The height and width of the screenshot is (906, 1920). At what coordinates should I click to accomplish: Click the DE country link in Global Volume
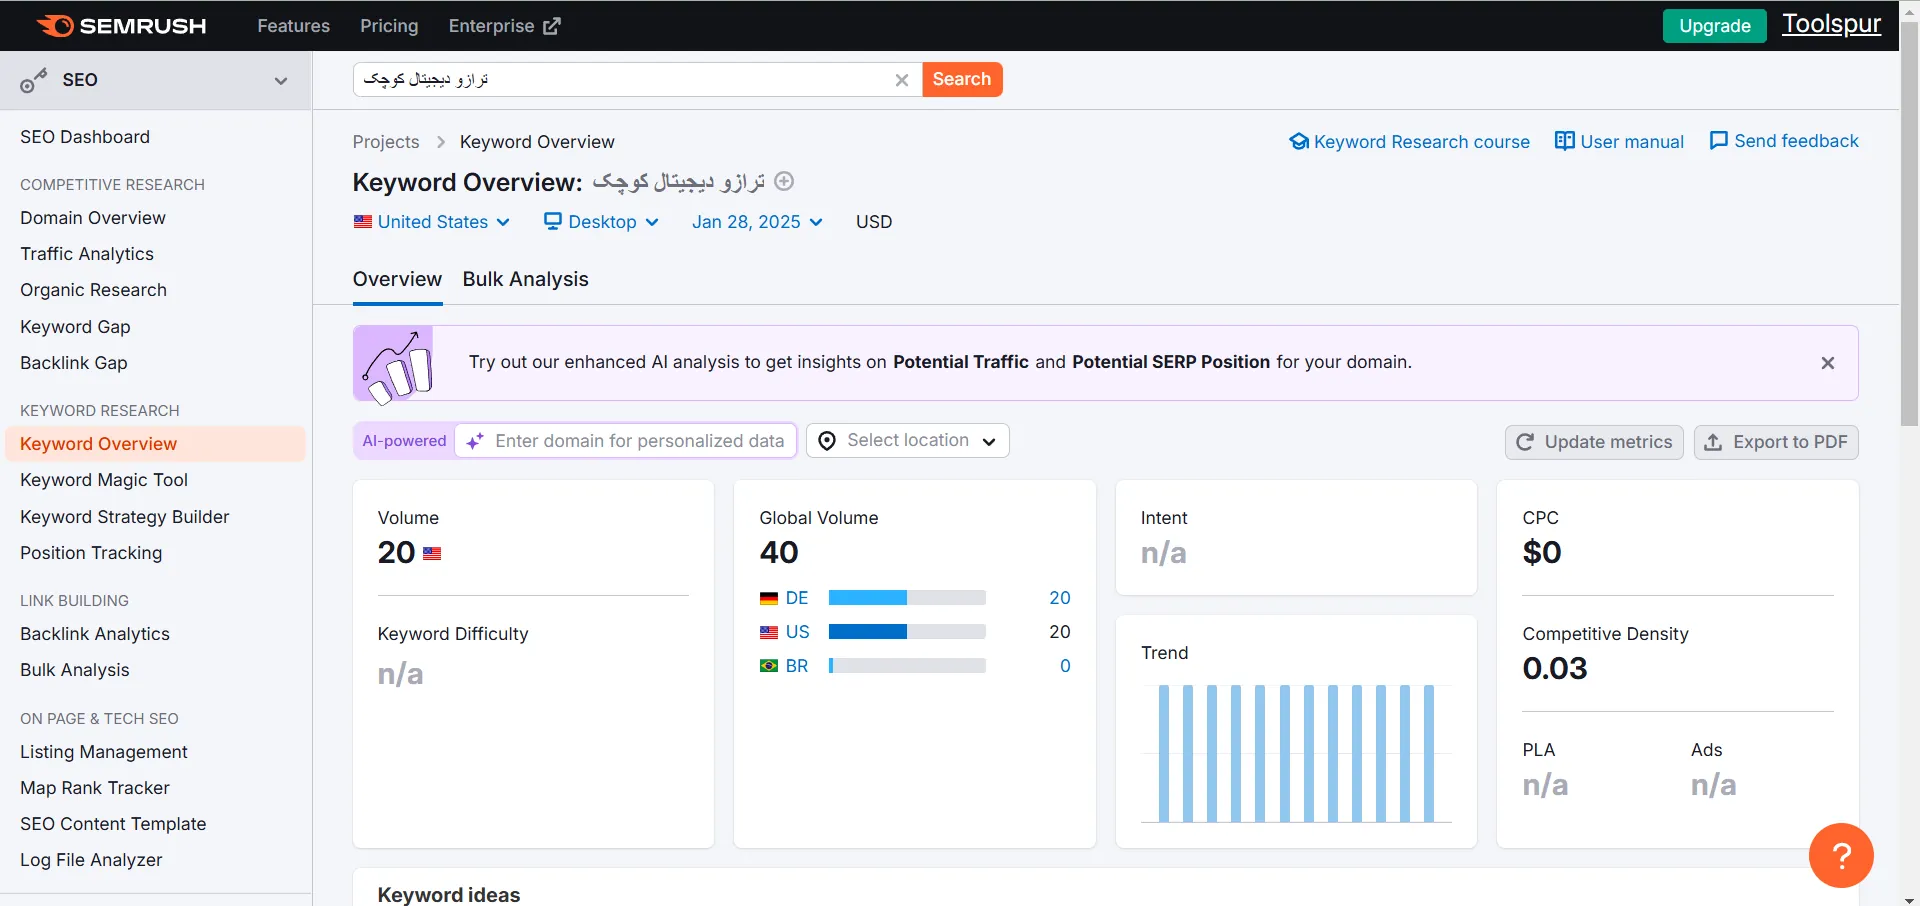(x=797, y=598)
